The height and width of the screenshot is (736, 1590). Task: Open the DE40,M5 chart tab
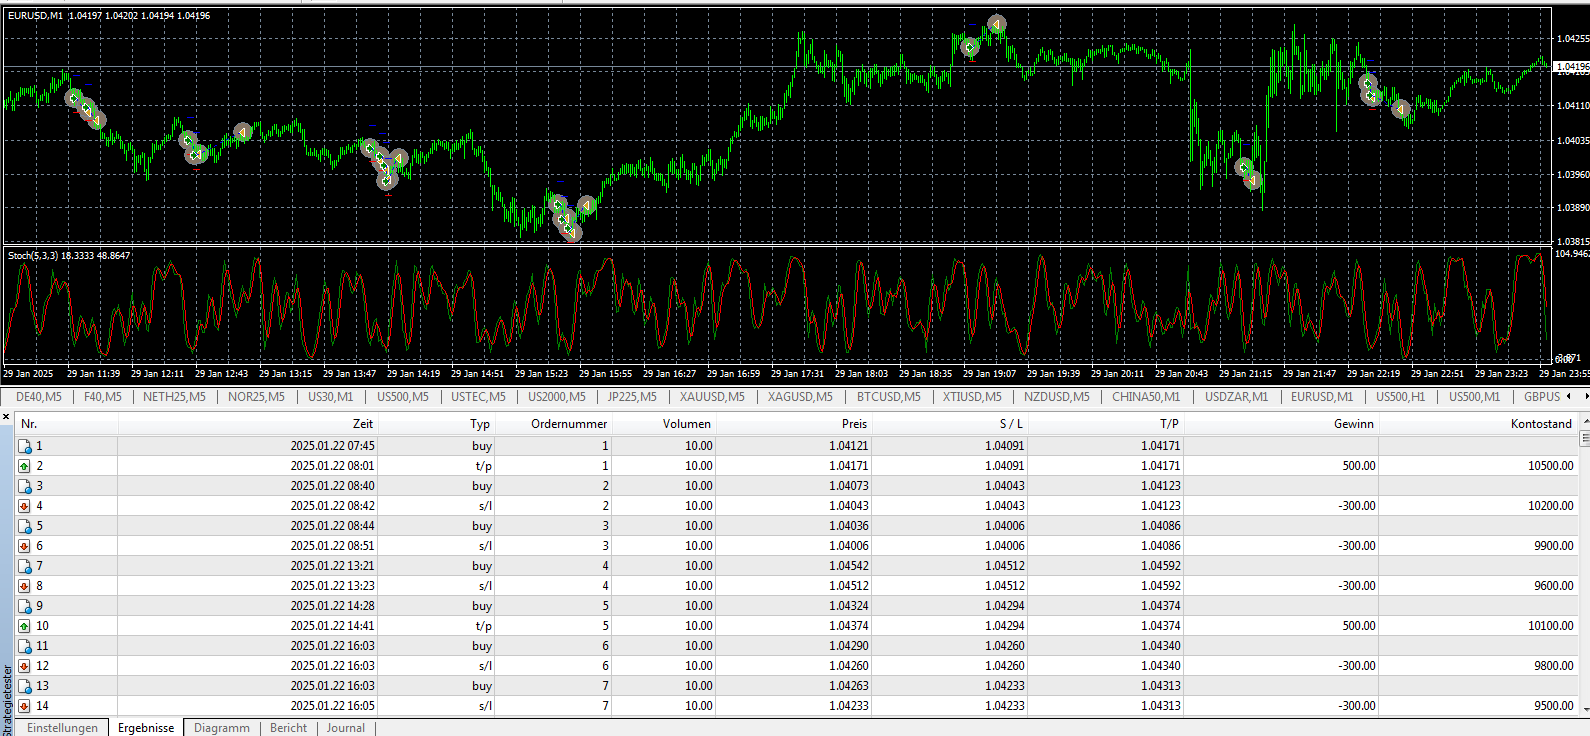(x=38, y=397)
